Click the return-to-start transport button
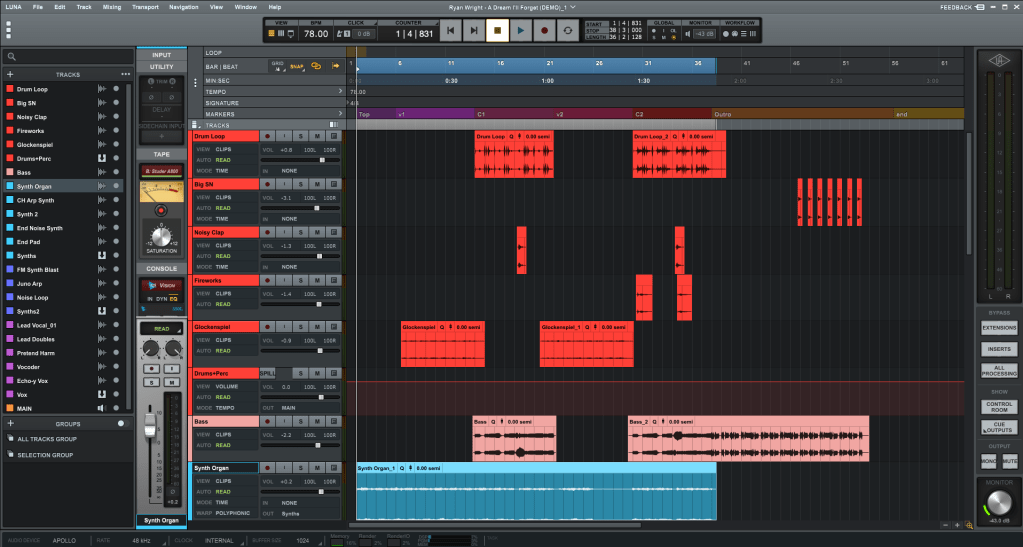 pos(451,31)
